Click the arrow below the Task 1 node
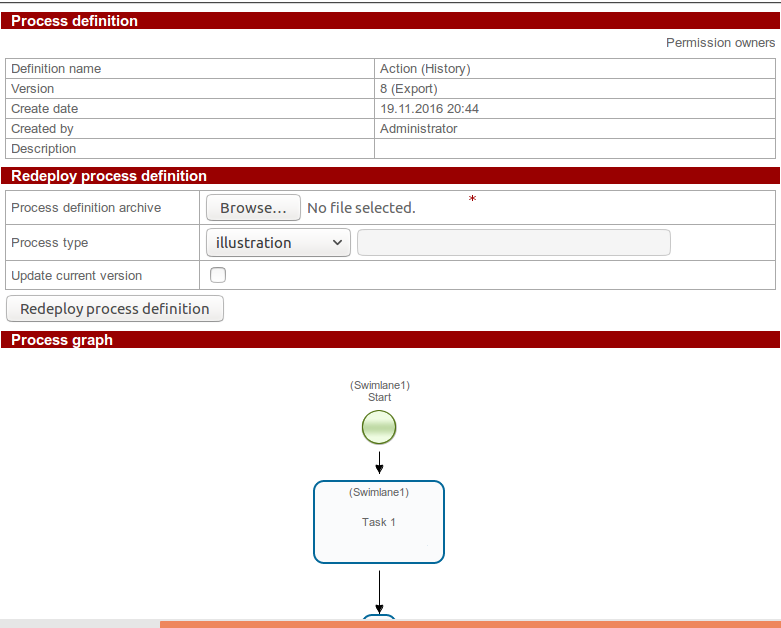The height and width of the screenshot is (628, 781). pyautogui.click(x=379, y=591)
